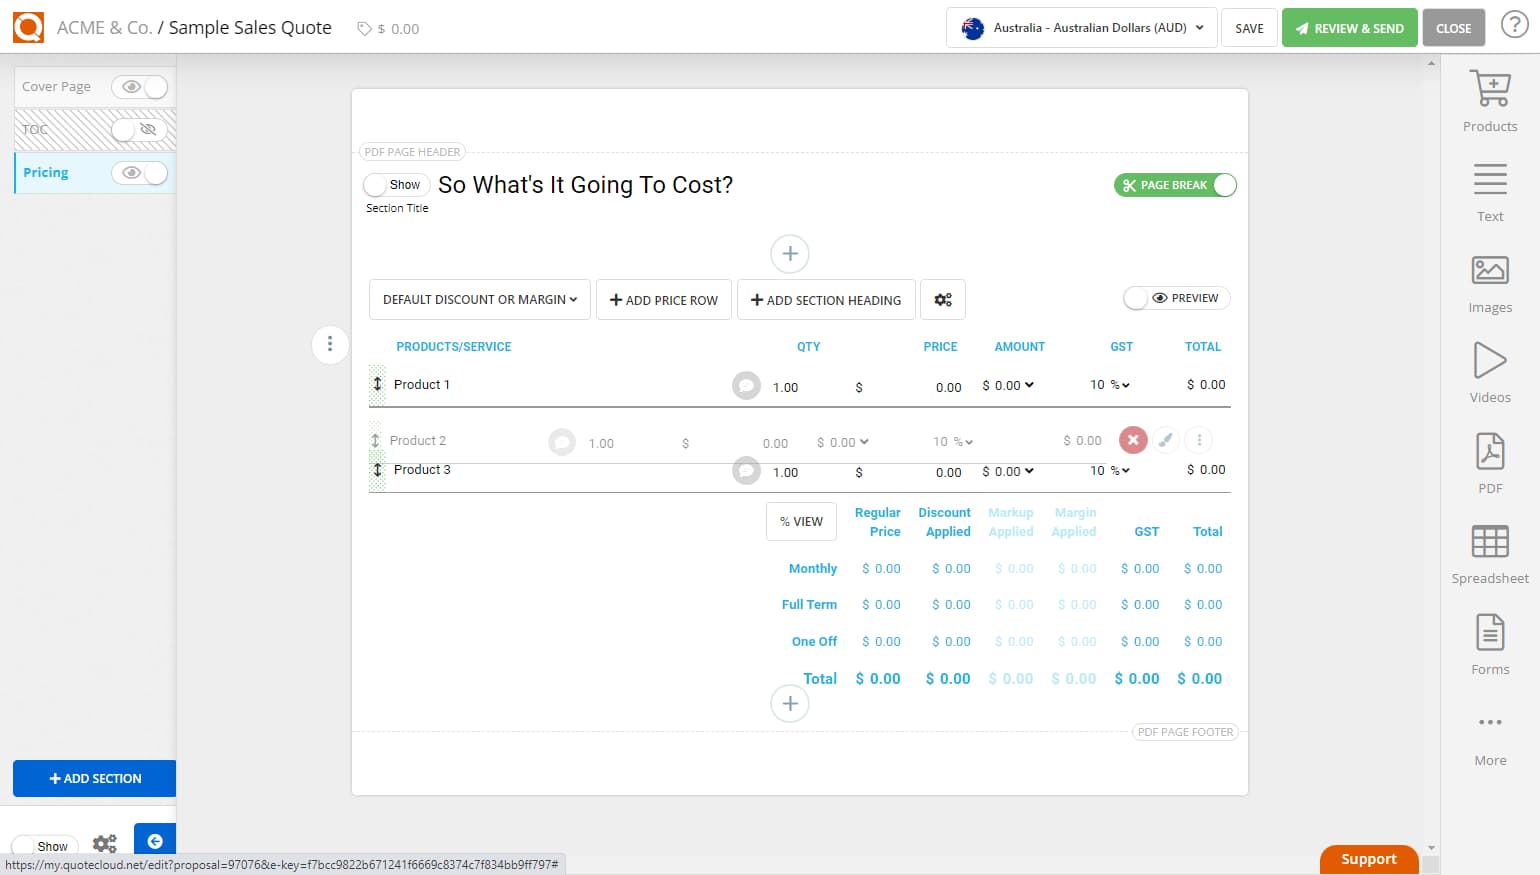Open pricing table settings with the gear icon
This screenshot has height=875, width=1540.
tap(943, 299)
